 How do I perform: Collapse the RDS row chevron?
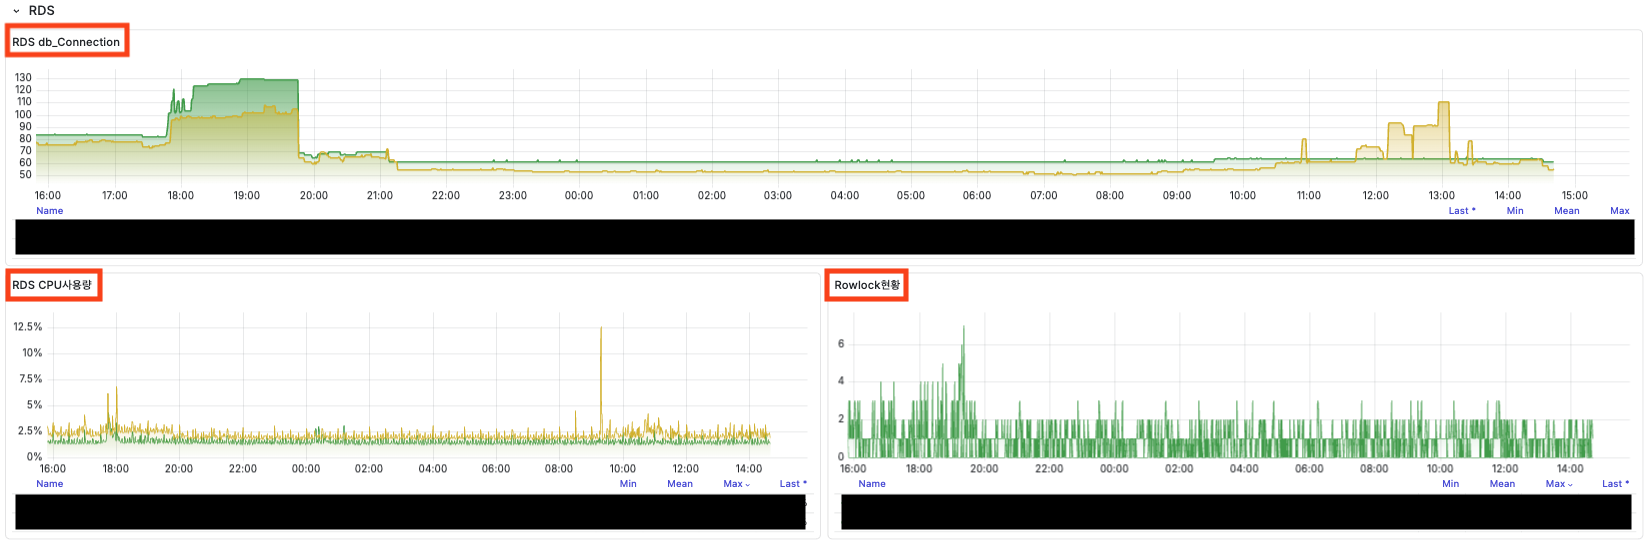(x=16, y=11)
